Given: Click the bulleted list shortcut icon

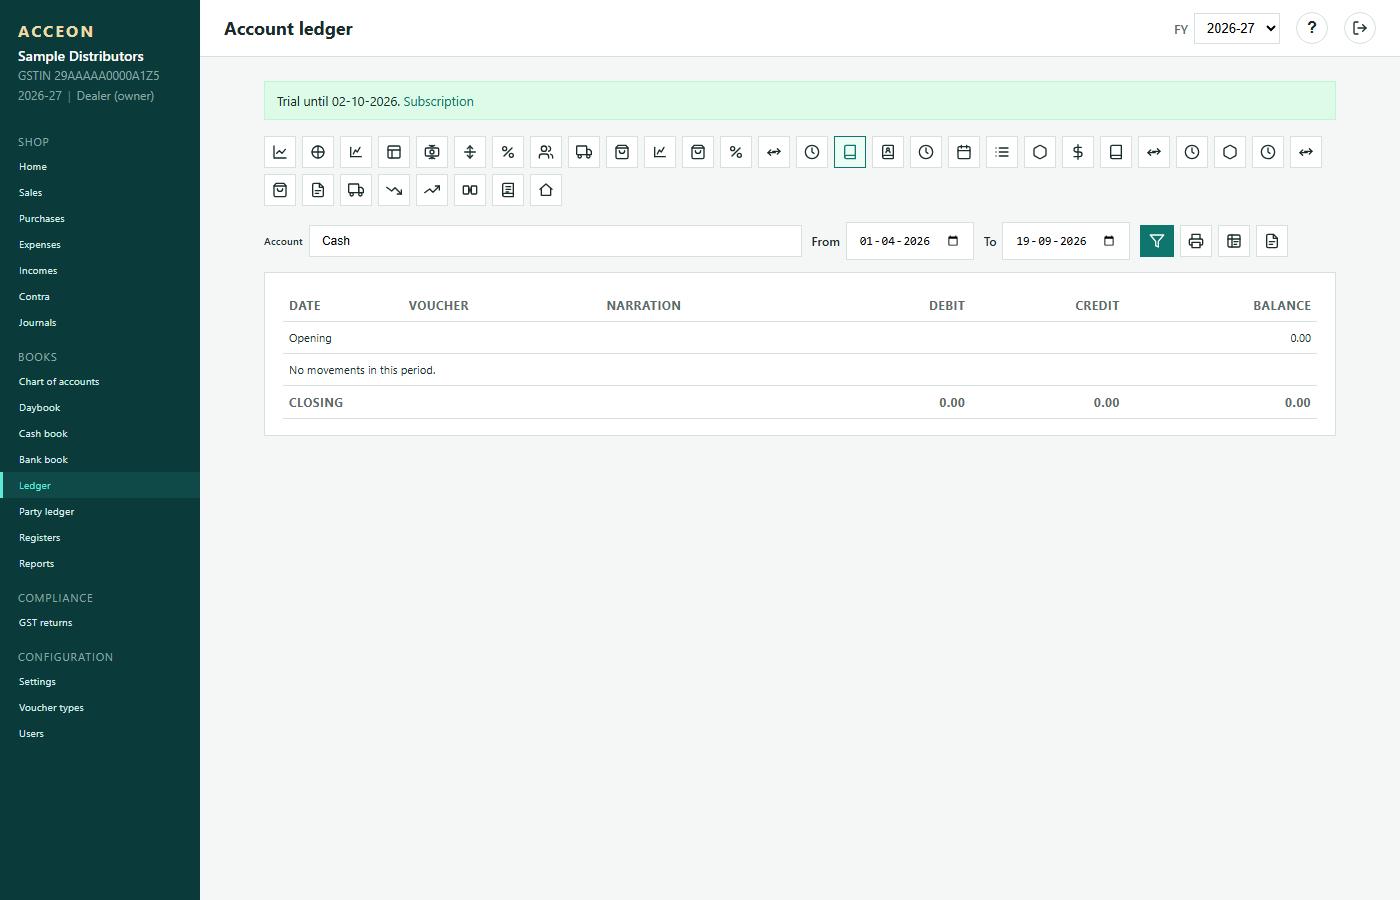Looking at the screenshot, I should (1002, 152).
